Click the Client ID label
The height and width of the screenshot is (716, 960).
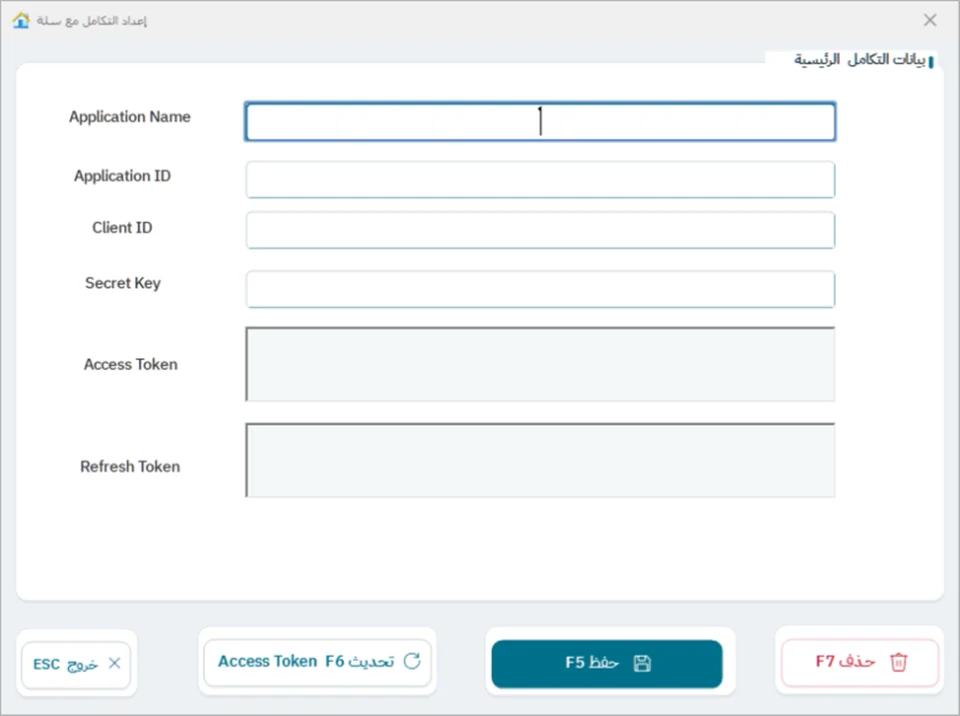click(122, 228)
